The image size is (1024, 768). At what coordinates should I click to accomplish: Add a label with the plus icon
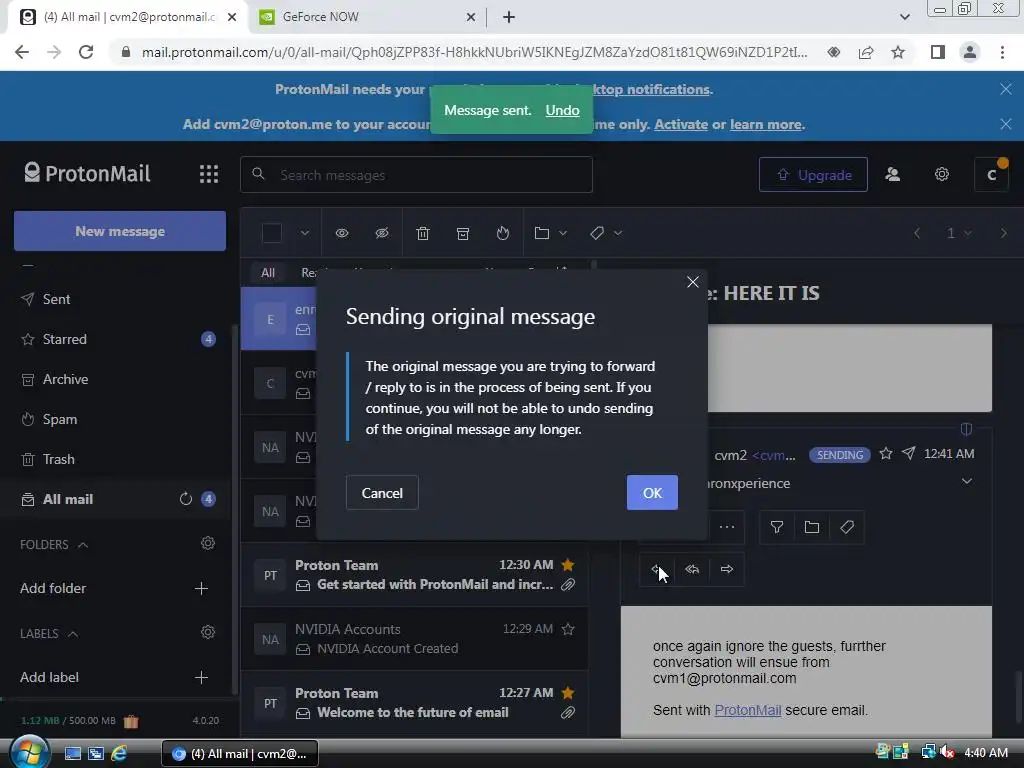(201, 677)
